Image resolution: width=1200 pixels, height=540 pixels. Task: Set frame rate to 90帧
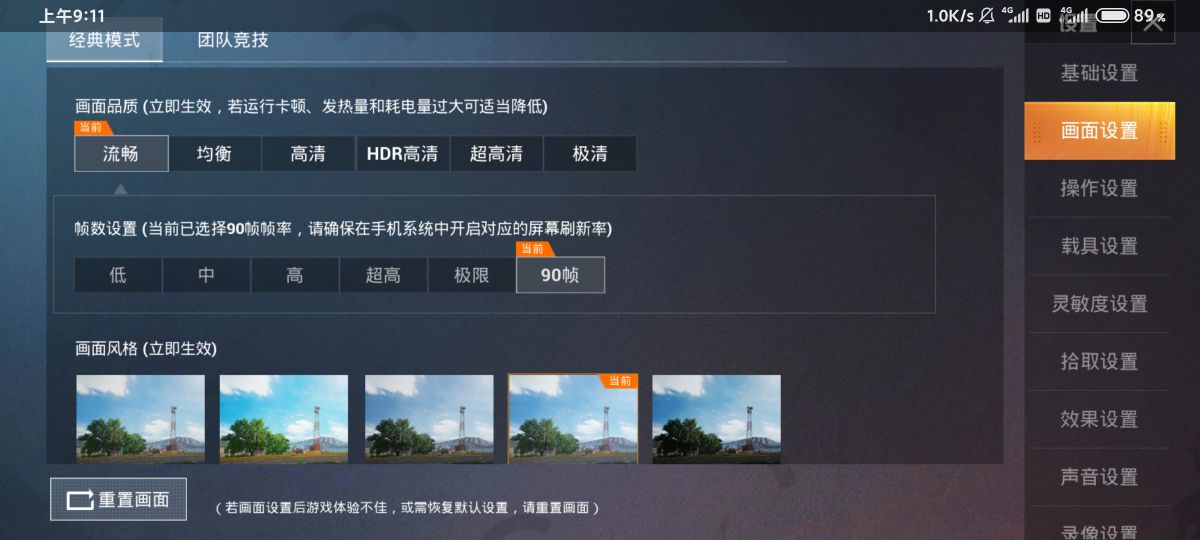click(x=560, y=275)
